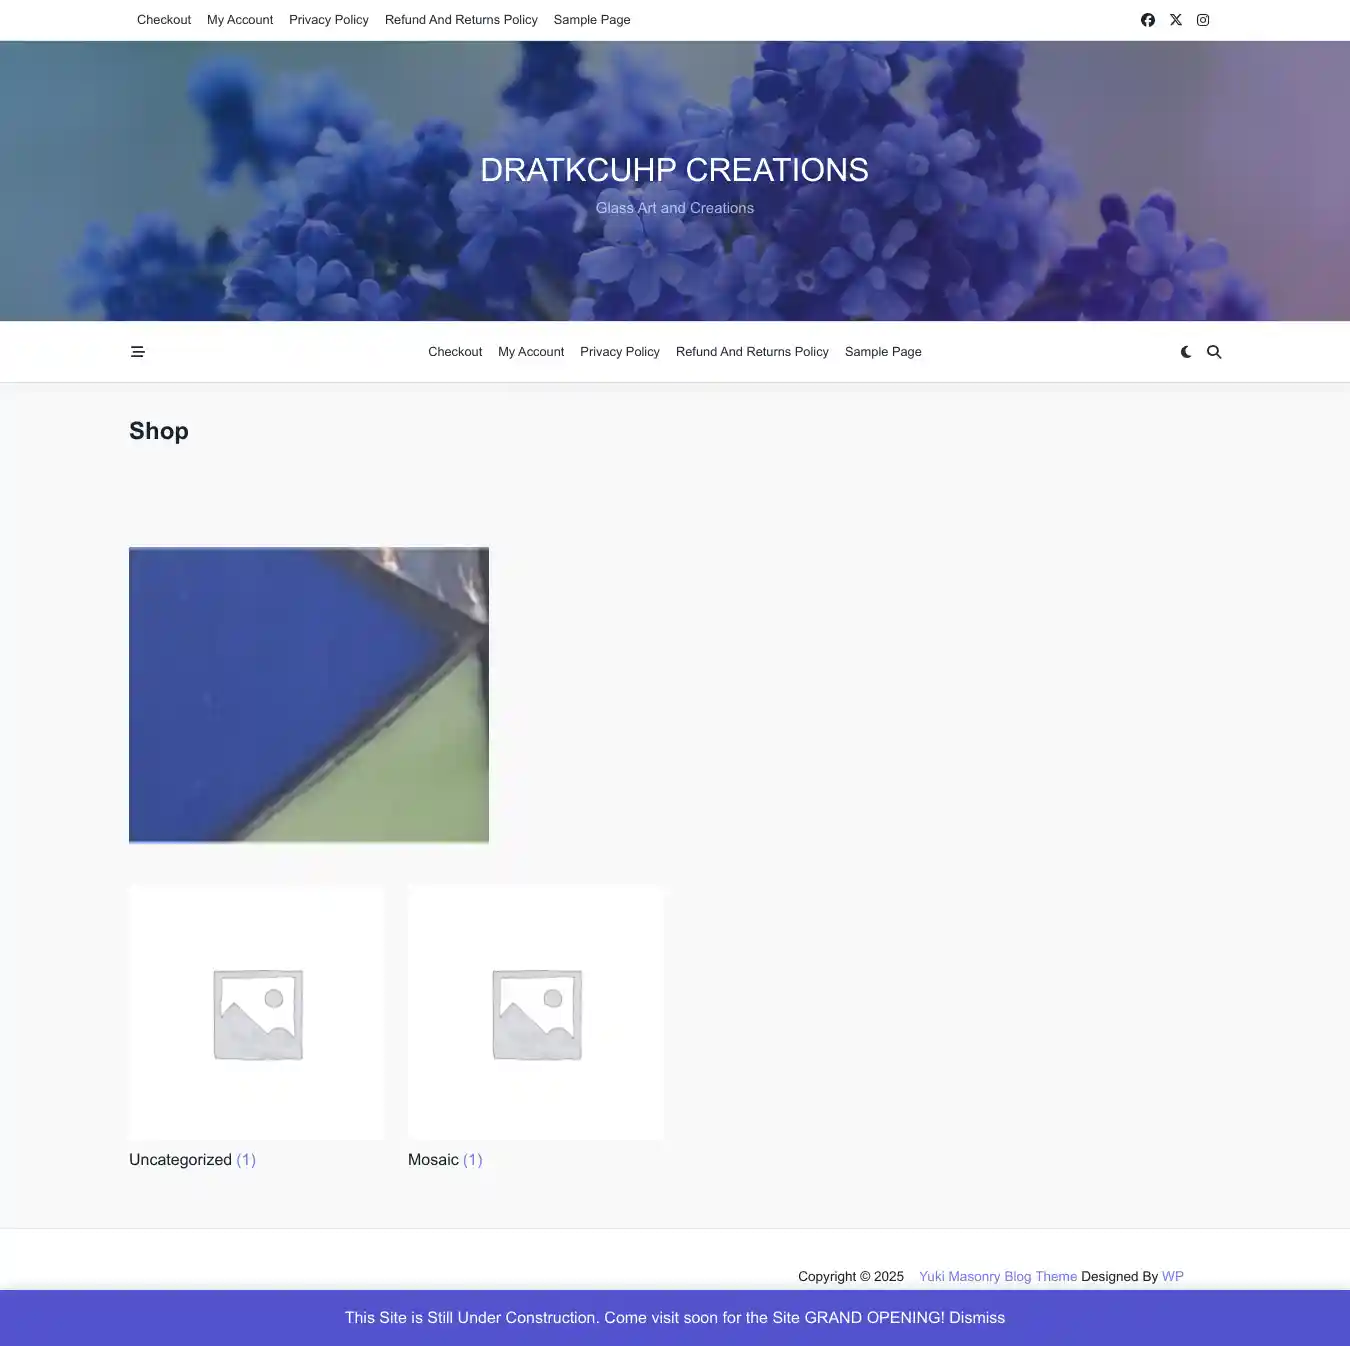Click the Uncategorized category label
This screenshot has width=1350, height=1346.
coord(181,1160)
